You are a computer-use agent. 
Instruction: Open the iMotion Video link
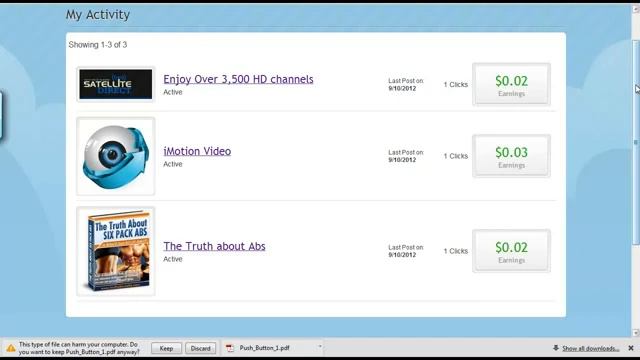click(197, 151)
